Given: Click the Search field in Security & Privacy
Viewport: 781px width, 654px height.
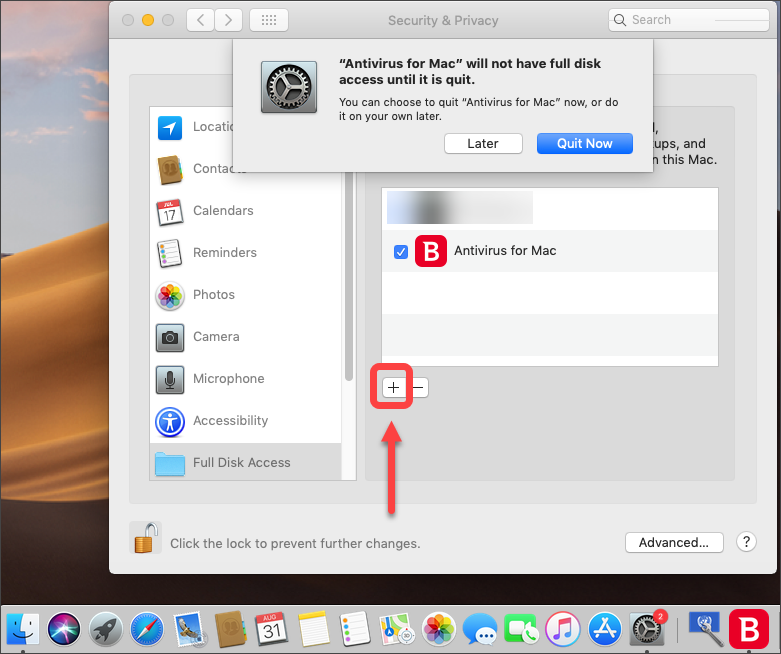Looking at the screenshot, I should click(x=689, y=20).
